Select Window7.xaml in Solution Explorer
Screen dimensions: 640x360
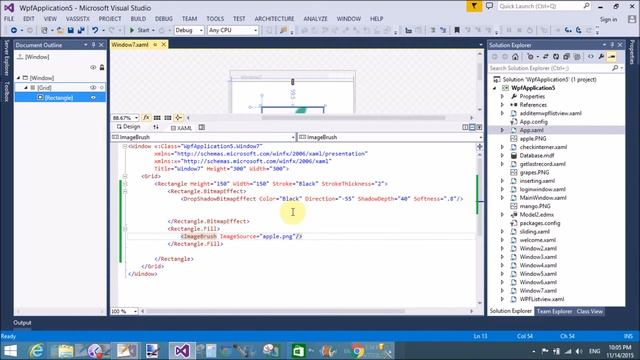click(538, 291)
